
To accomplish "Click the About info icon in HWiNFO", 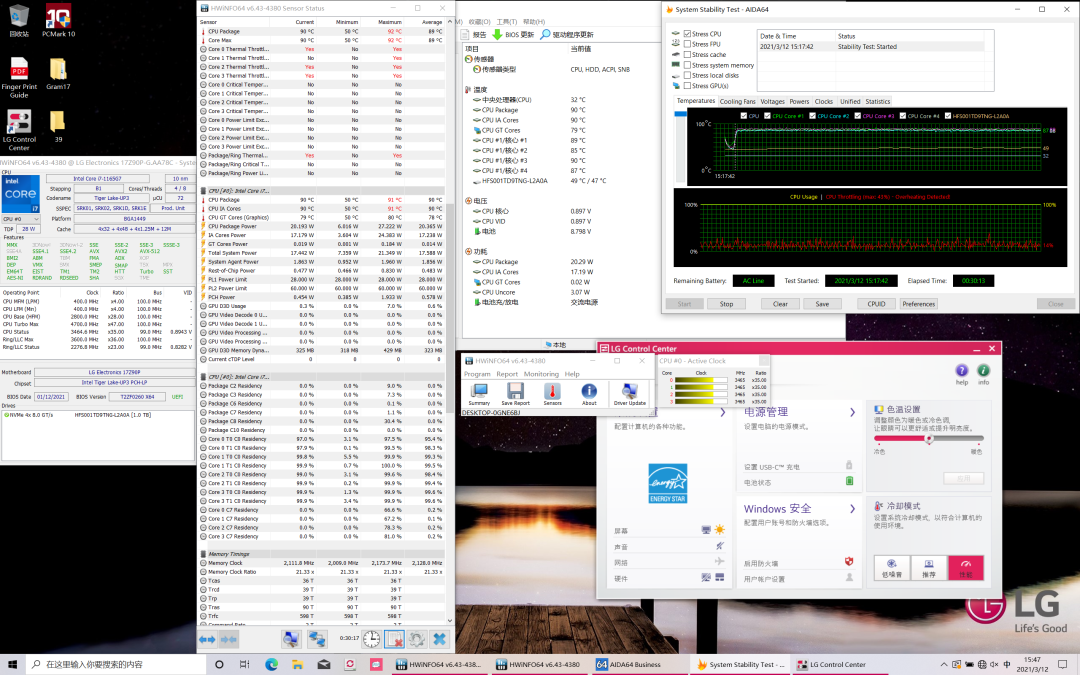I will pos(589,392).
